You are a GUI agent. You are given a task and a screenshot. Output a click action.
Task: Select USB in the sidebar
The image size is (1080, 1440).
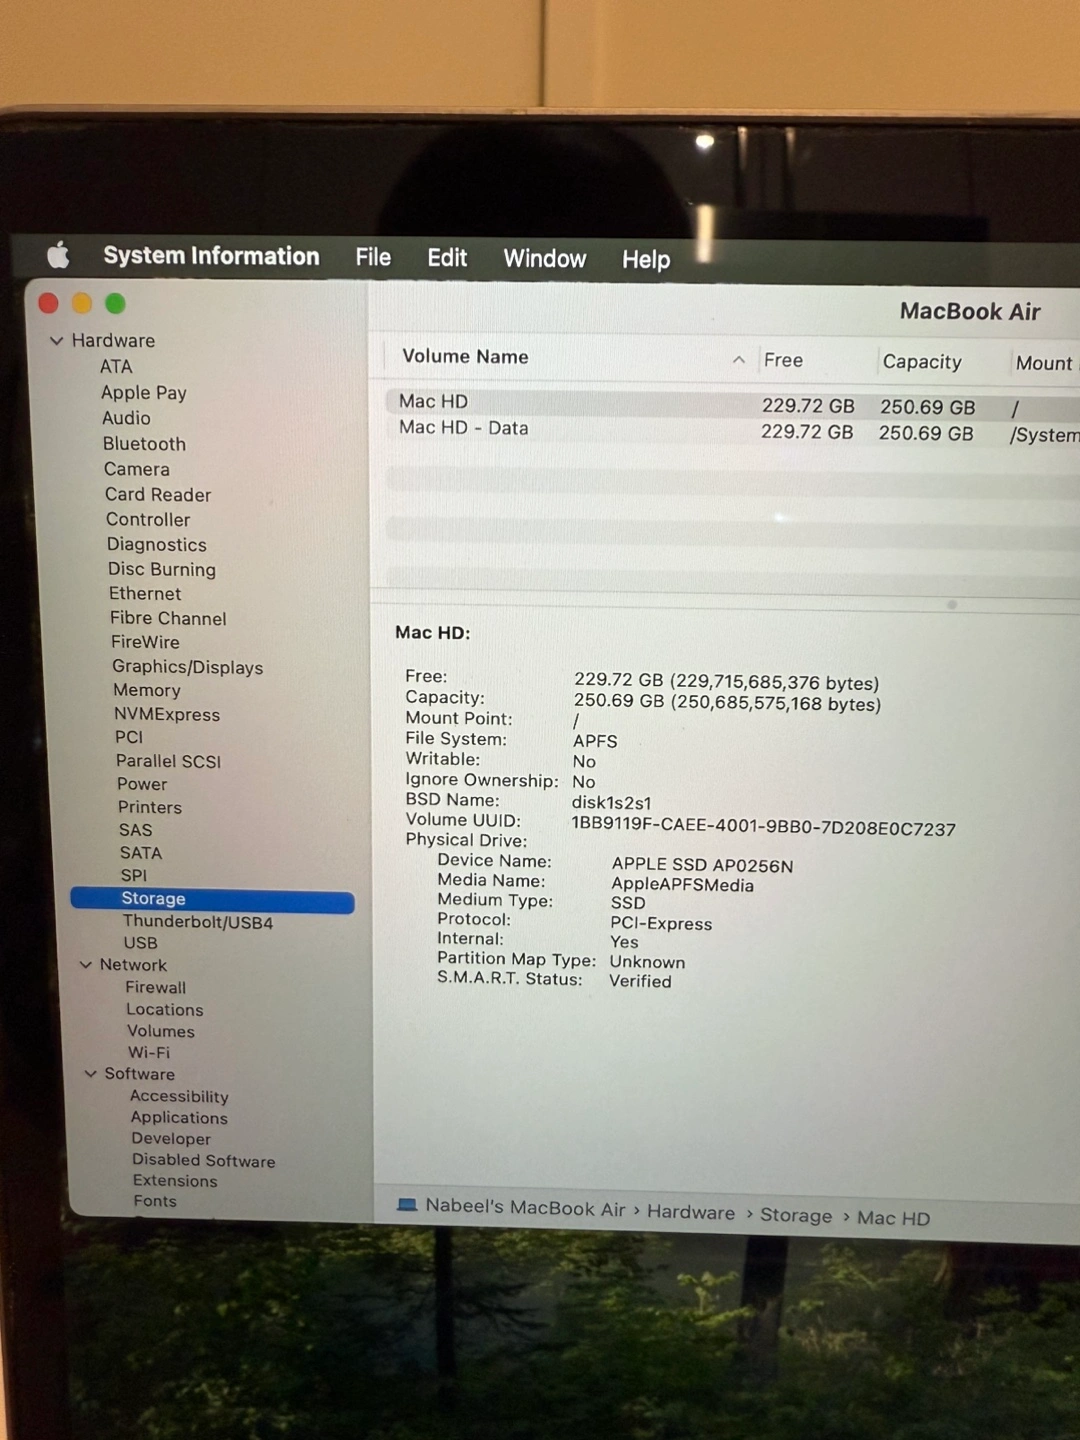(x=141, y=943)
